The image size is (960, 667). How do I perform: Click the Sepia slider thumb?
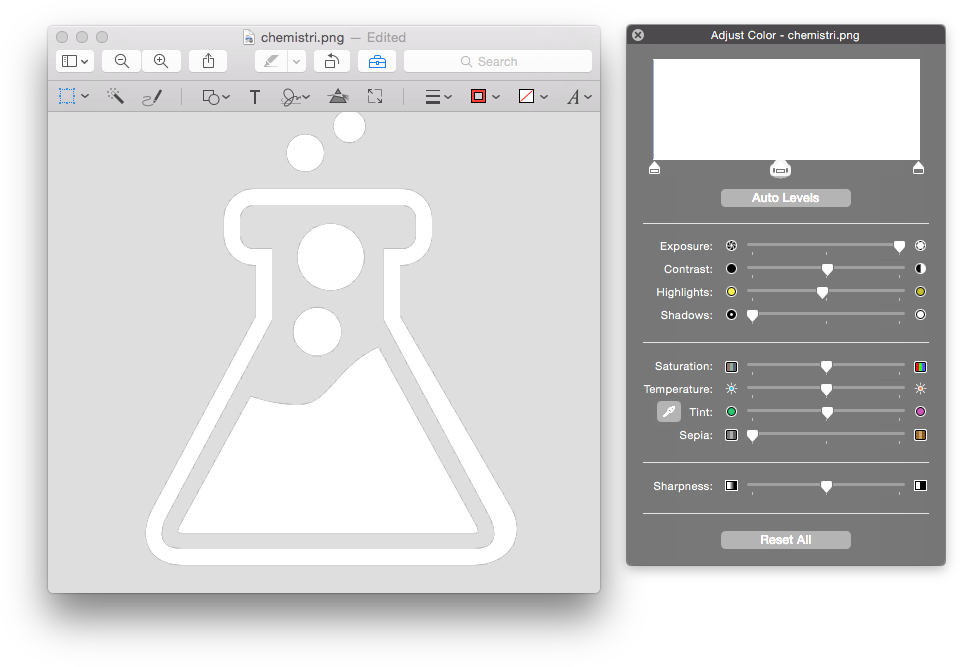752,435
